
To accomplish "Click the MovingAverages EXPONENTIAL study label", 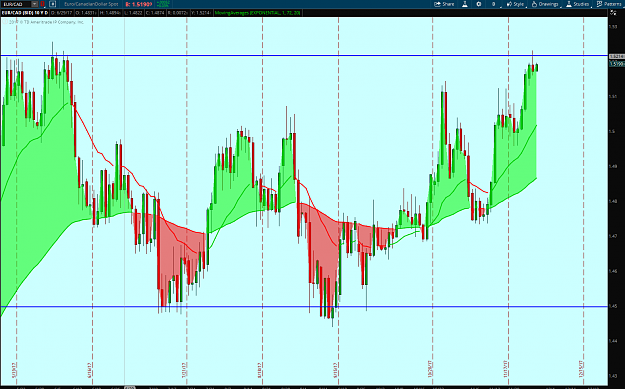I will click(x=257, y=13).
